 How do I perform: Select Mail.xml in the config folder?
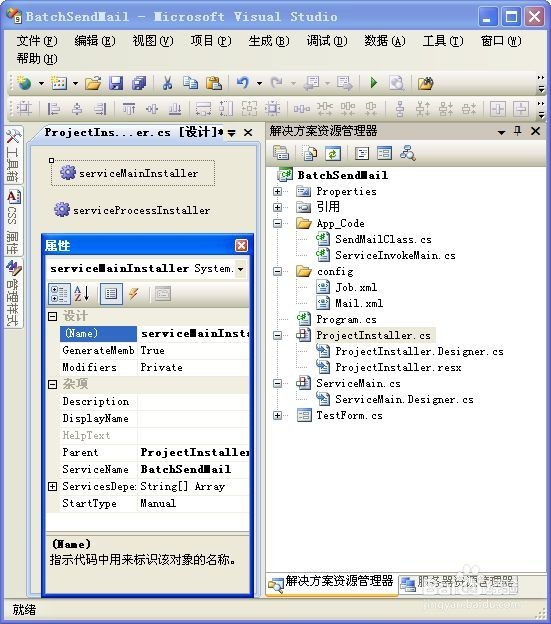[x=359, y=303]
